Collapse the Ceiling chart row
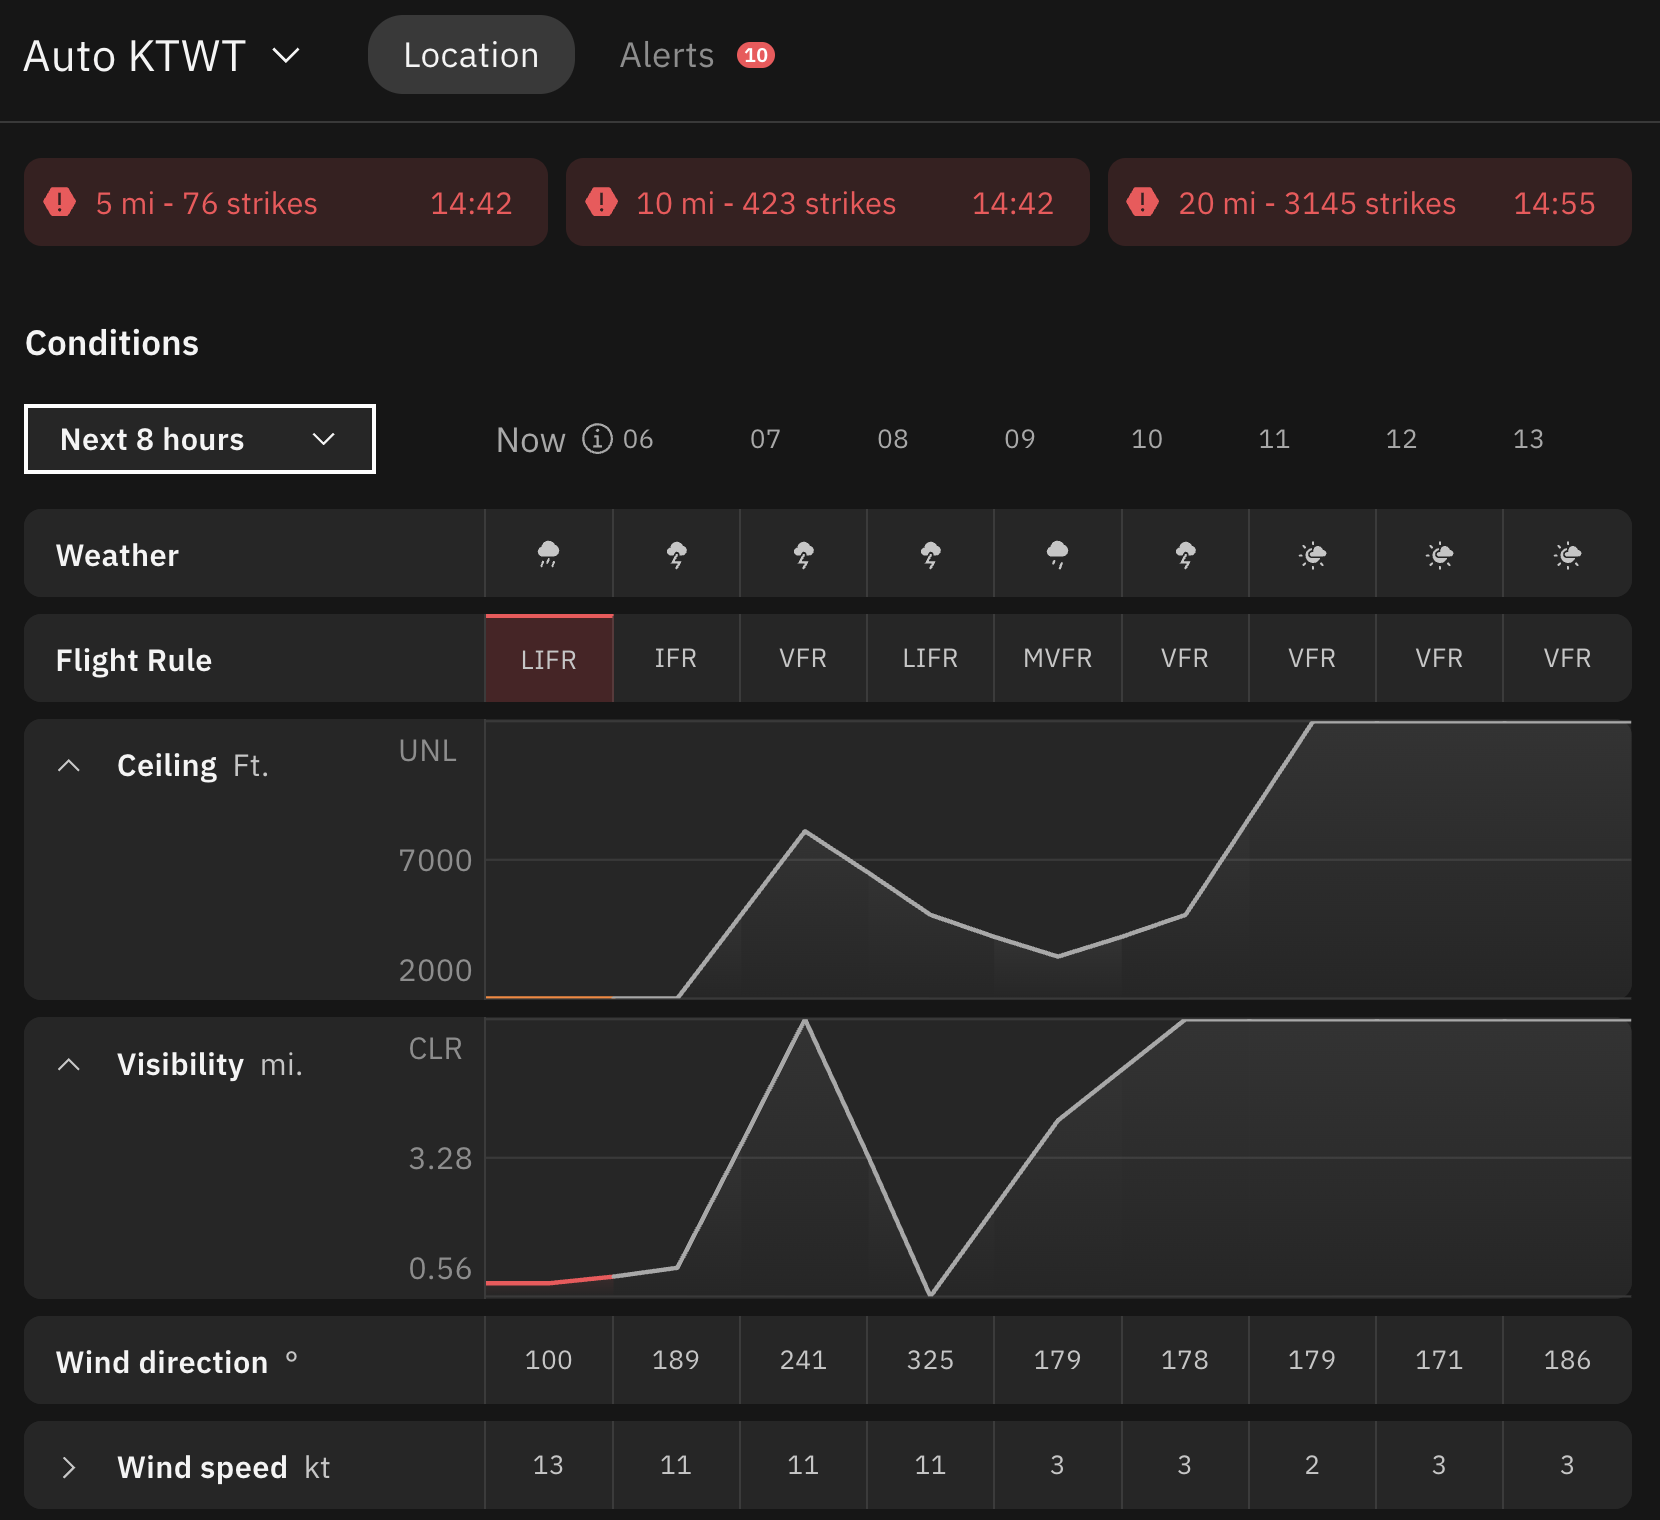Screen dimensions: 1660x1520 click(x=69, y=766)
